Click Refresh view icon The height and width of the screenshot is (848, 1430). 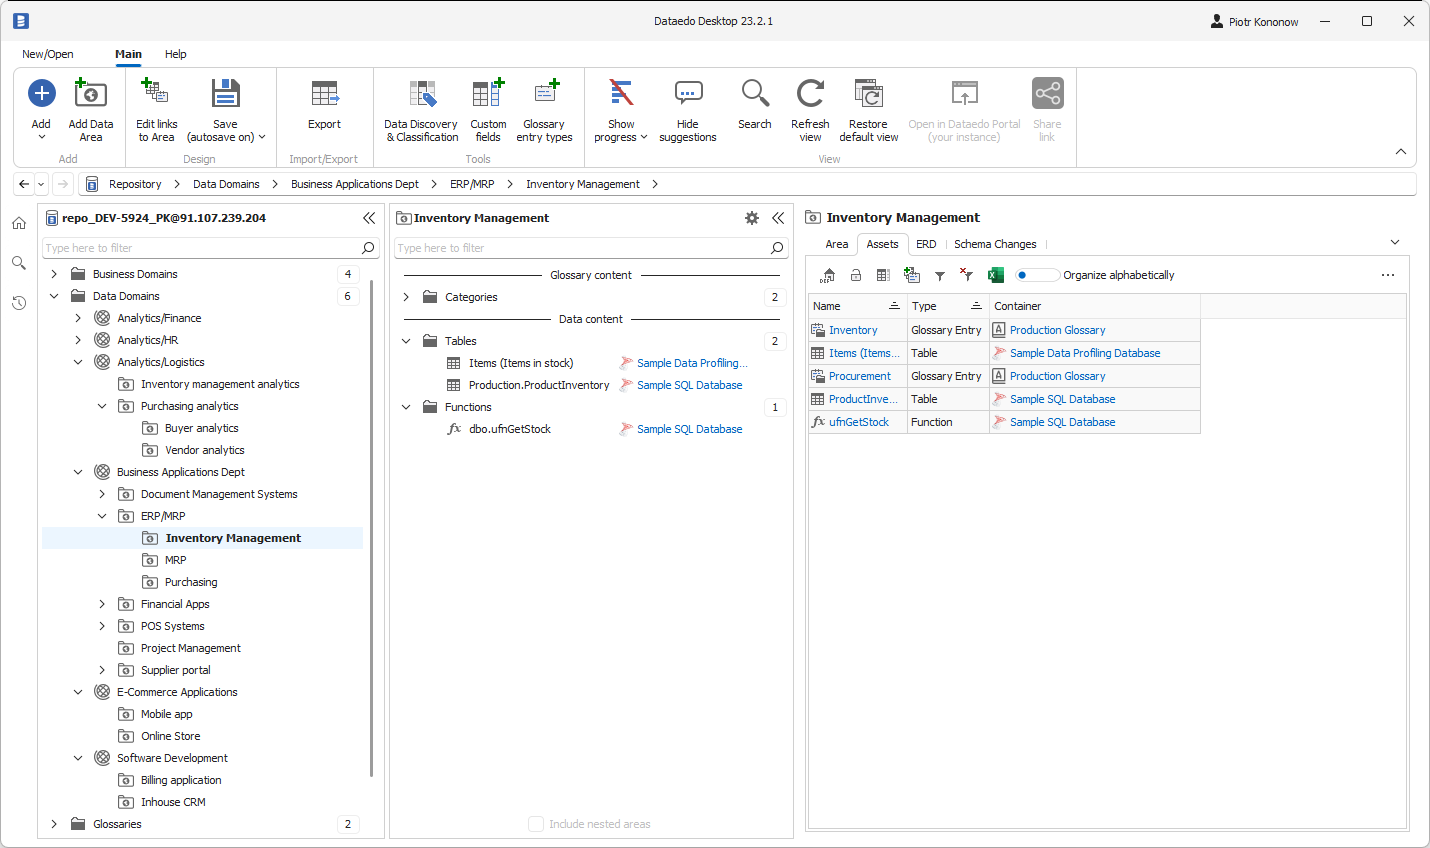[810, 93]
